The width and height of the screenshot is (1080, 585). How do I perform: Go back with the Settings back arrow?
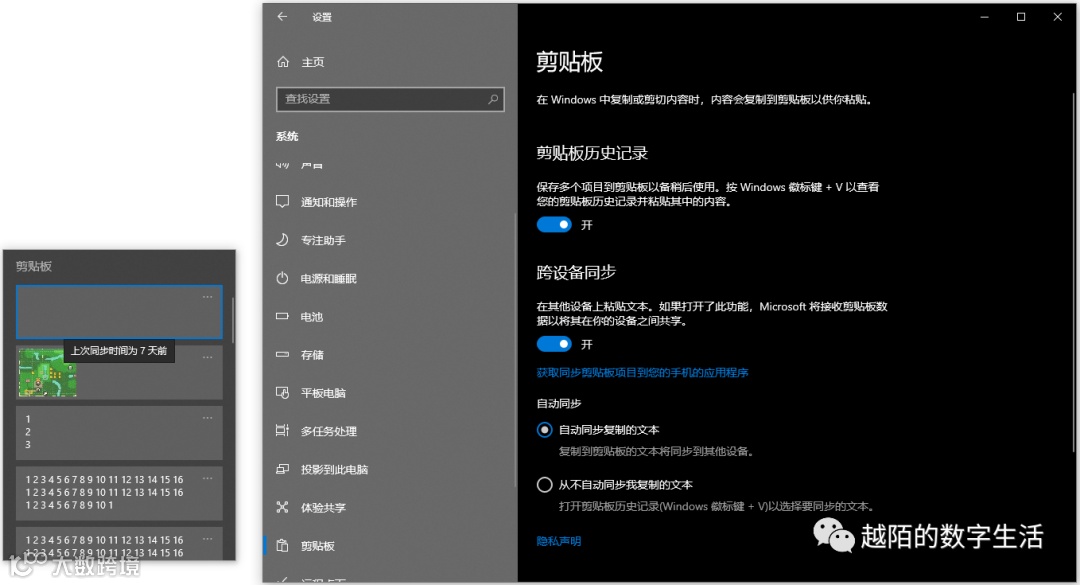click(x=282, y=17)
